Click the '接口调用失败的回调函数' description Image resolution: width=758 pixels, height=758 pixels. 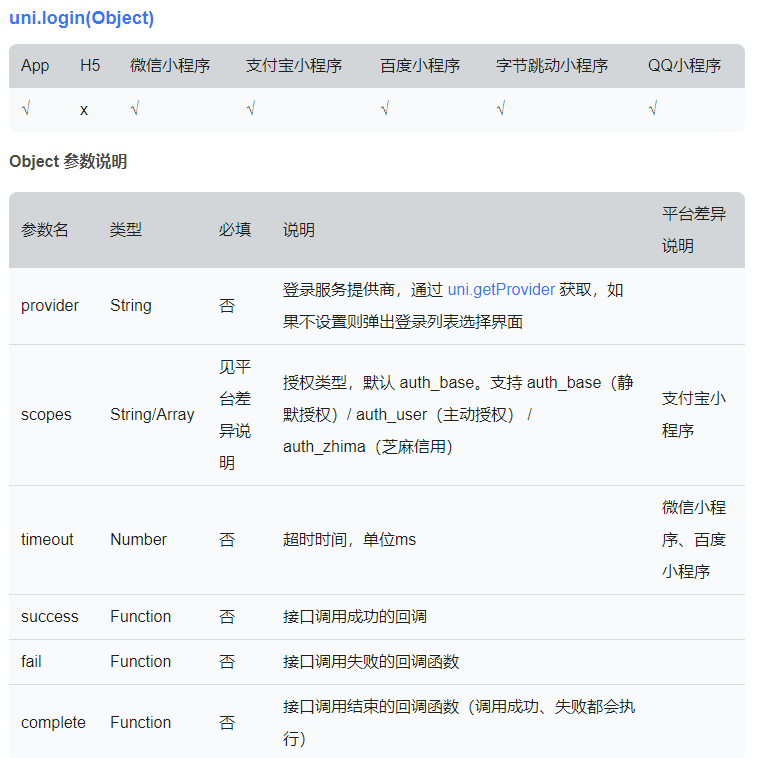pos(371,661)
